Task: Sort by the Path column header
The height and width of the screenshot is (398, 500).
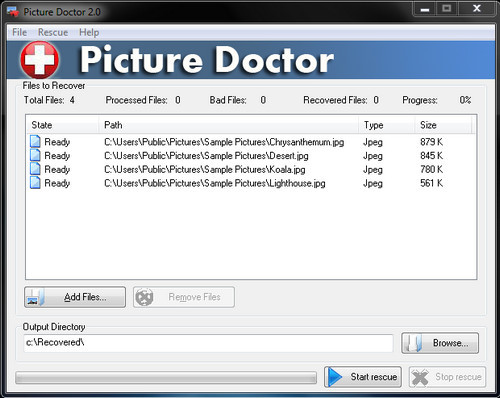Action: click(229, 125)
